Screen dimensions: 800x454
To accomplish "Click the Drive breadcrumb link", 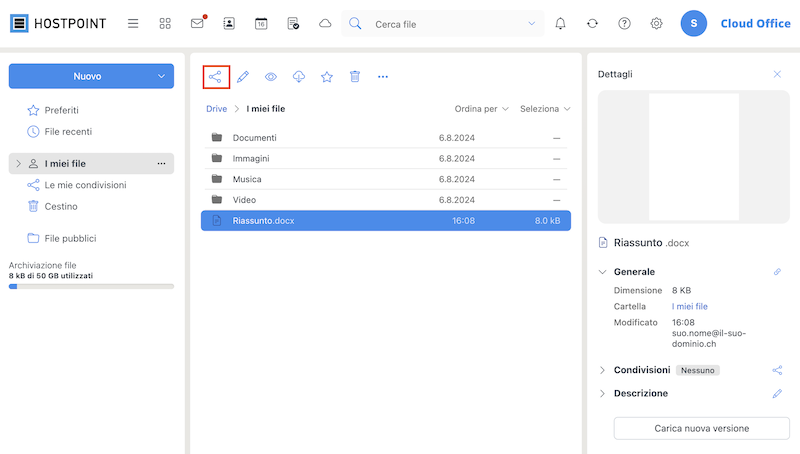I will click(x=216, y=109).
